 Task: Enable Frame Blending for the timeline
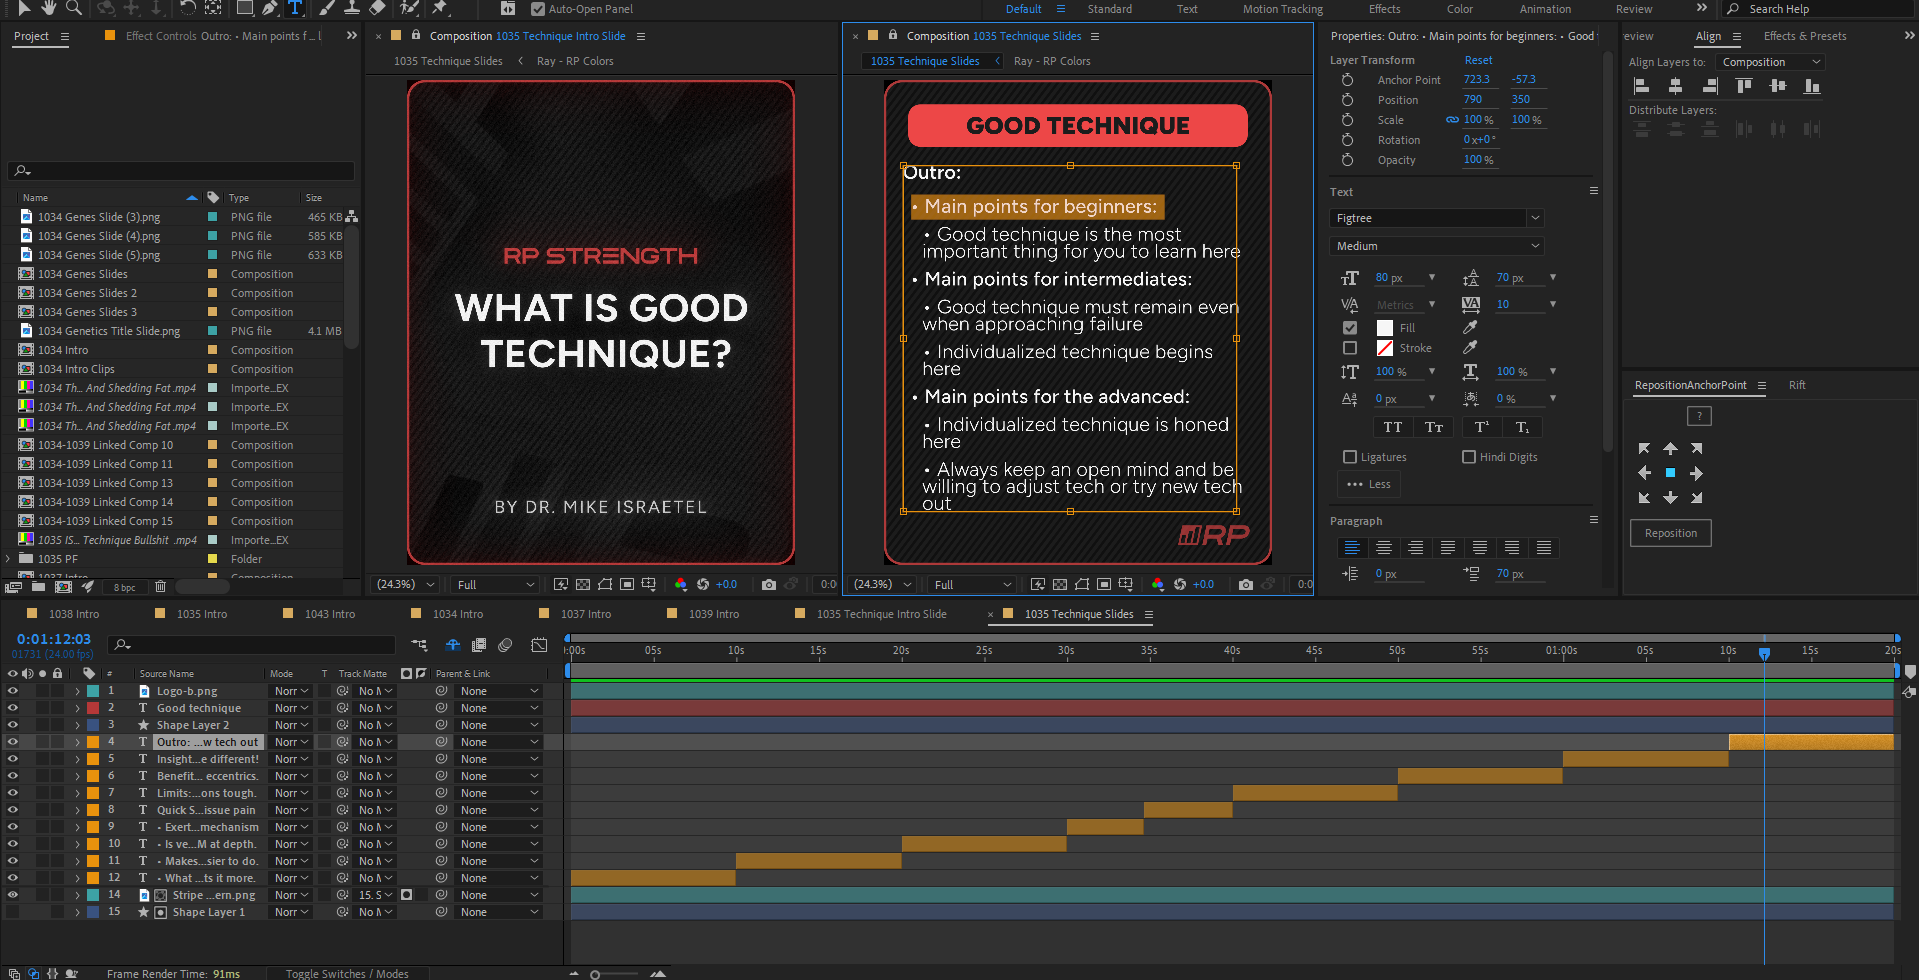click(x=479, y=645)
